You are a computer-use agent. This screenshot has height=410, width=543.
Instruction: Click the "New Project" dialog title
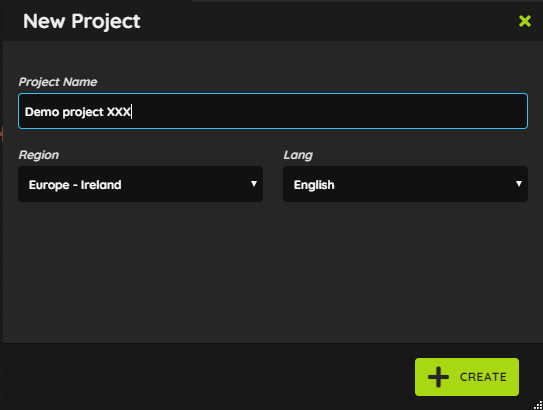point(82,21)
